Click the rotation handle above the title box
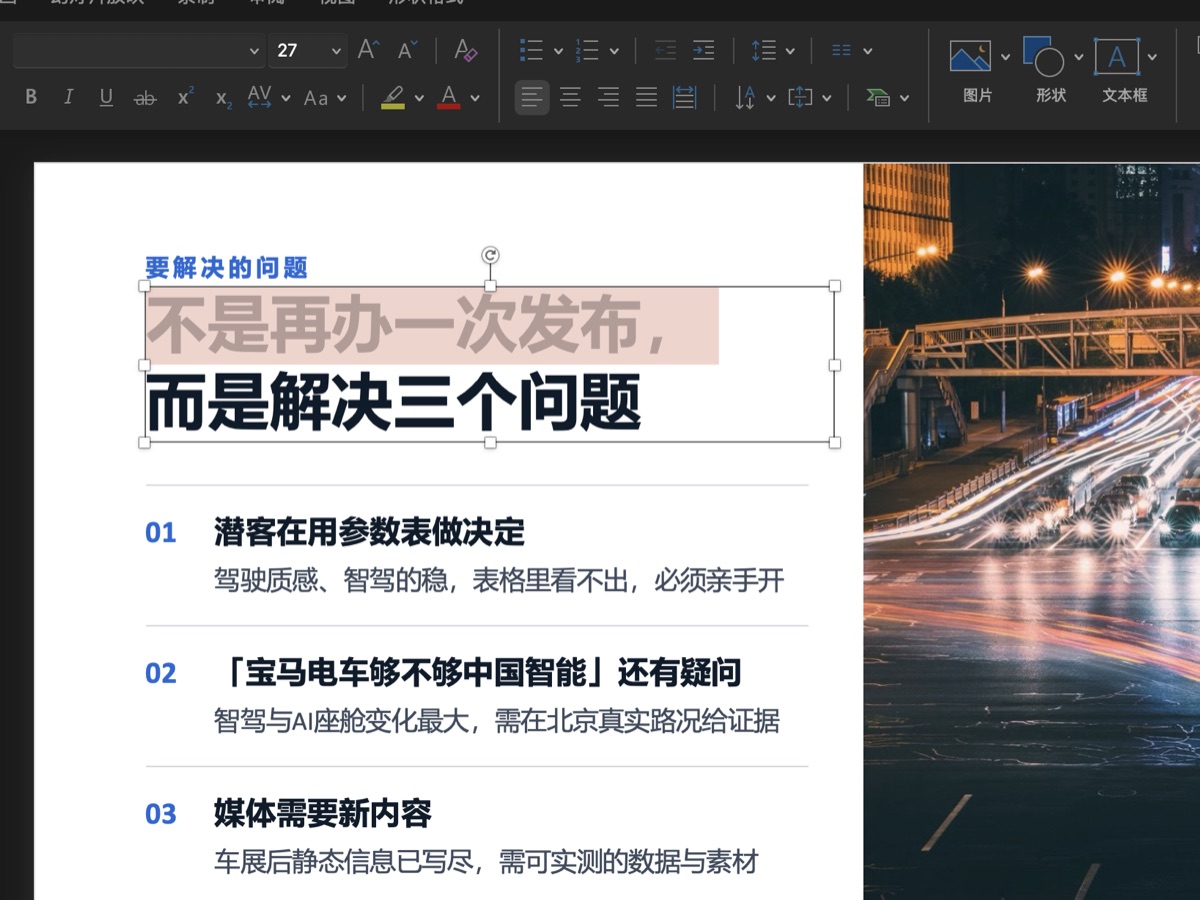This screenshot has width=1200, height=900. pos(490,255)
